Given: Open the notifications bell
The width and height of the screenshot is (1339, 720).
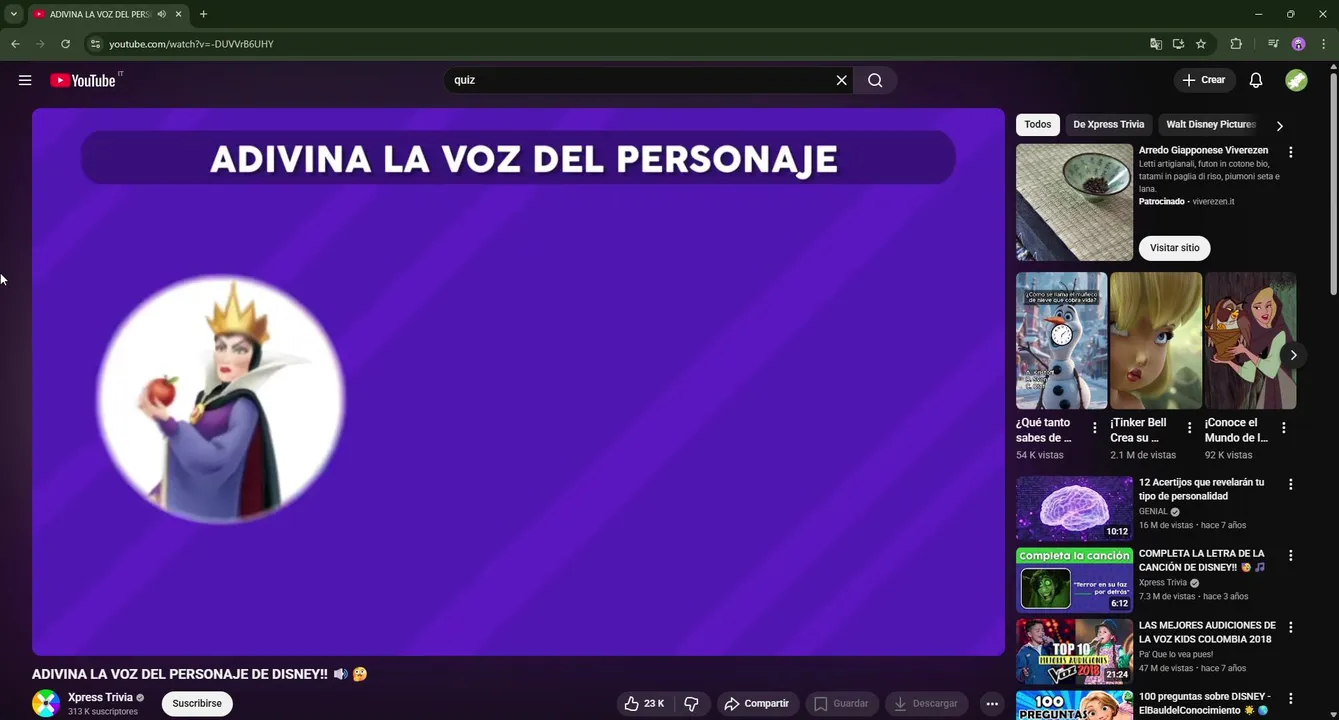Looking at the screenshot, I should click(1256, 80).
